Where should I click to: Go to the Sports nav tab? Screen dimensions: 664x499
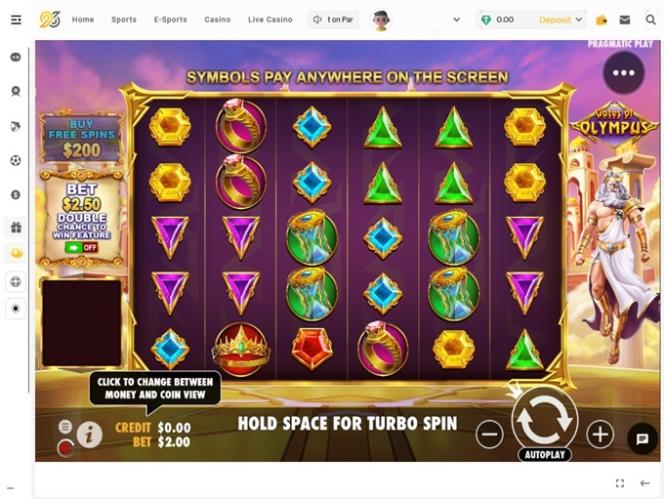124,19
